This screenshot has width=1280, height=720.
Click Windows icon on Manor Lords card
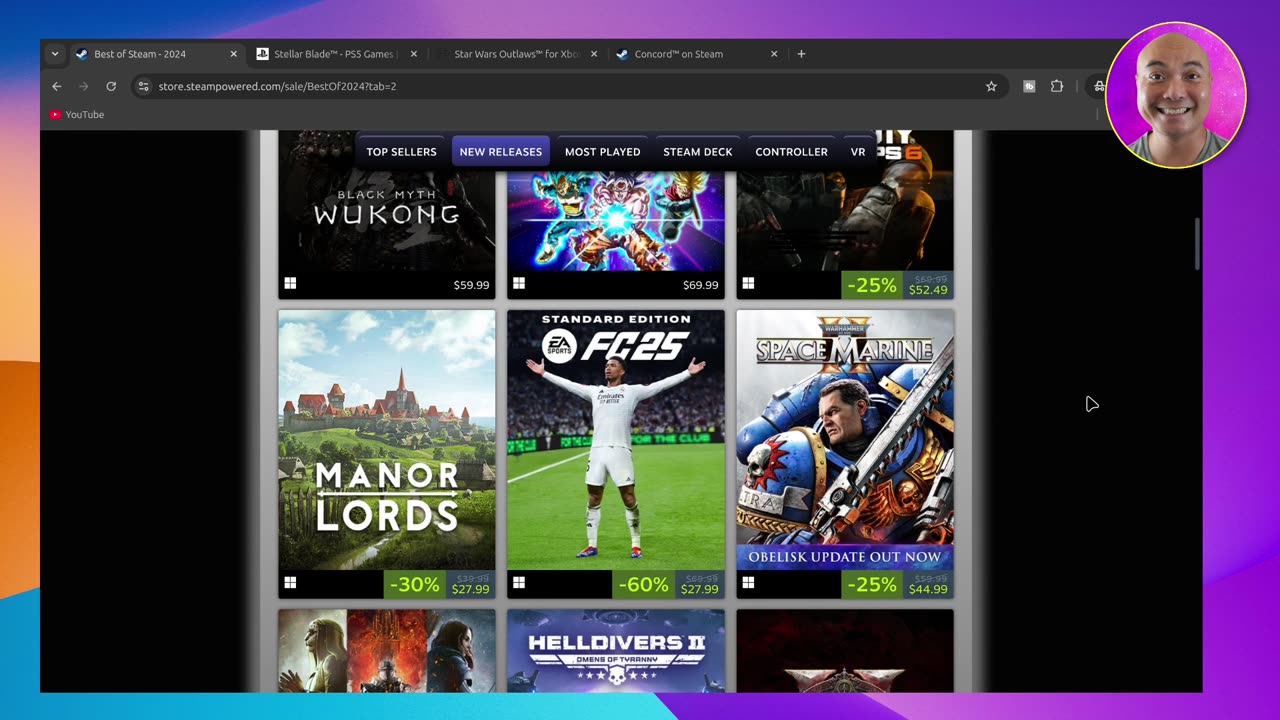(x=290, y=583)
